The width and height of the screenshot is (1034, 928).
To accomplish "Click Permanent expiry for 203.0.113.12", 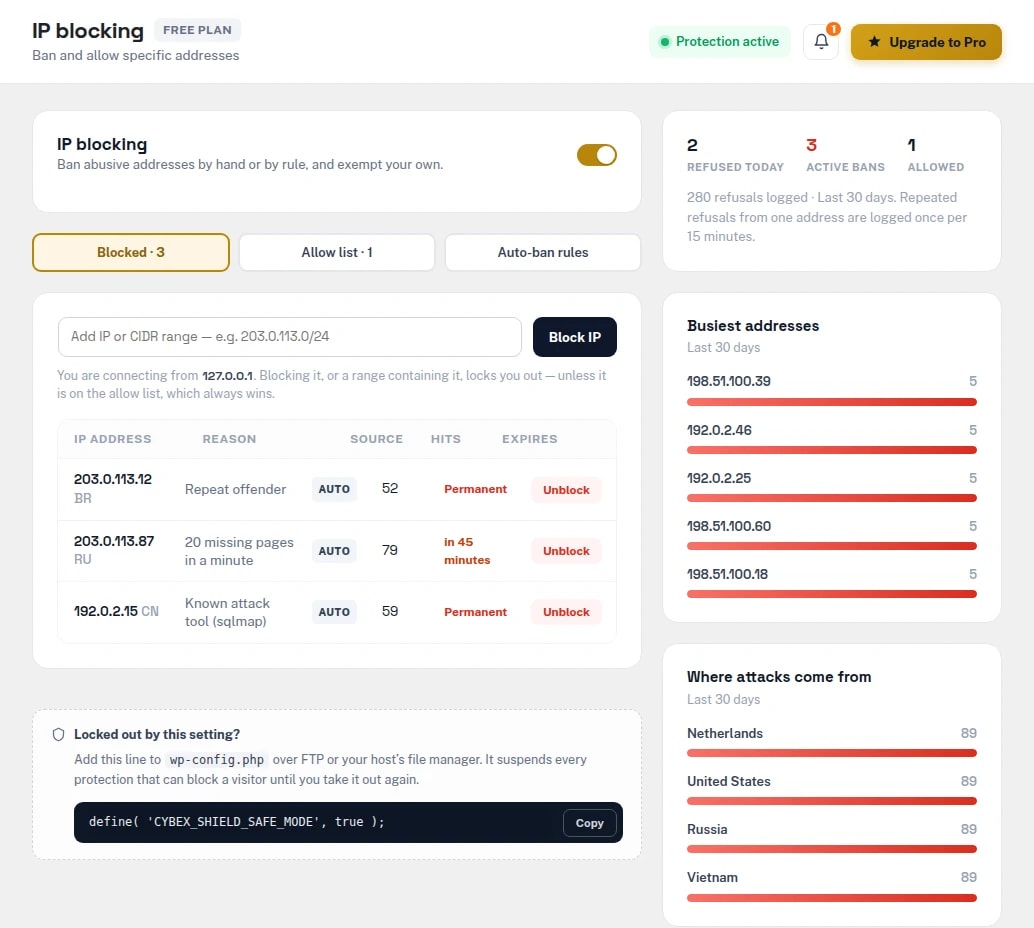I will click(x=475, y=489).
